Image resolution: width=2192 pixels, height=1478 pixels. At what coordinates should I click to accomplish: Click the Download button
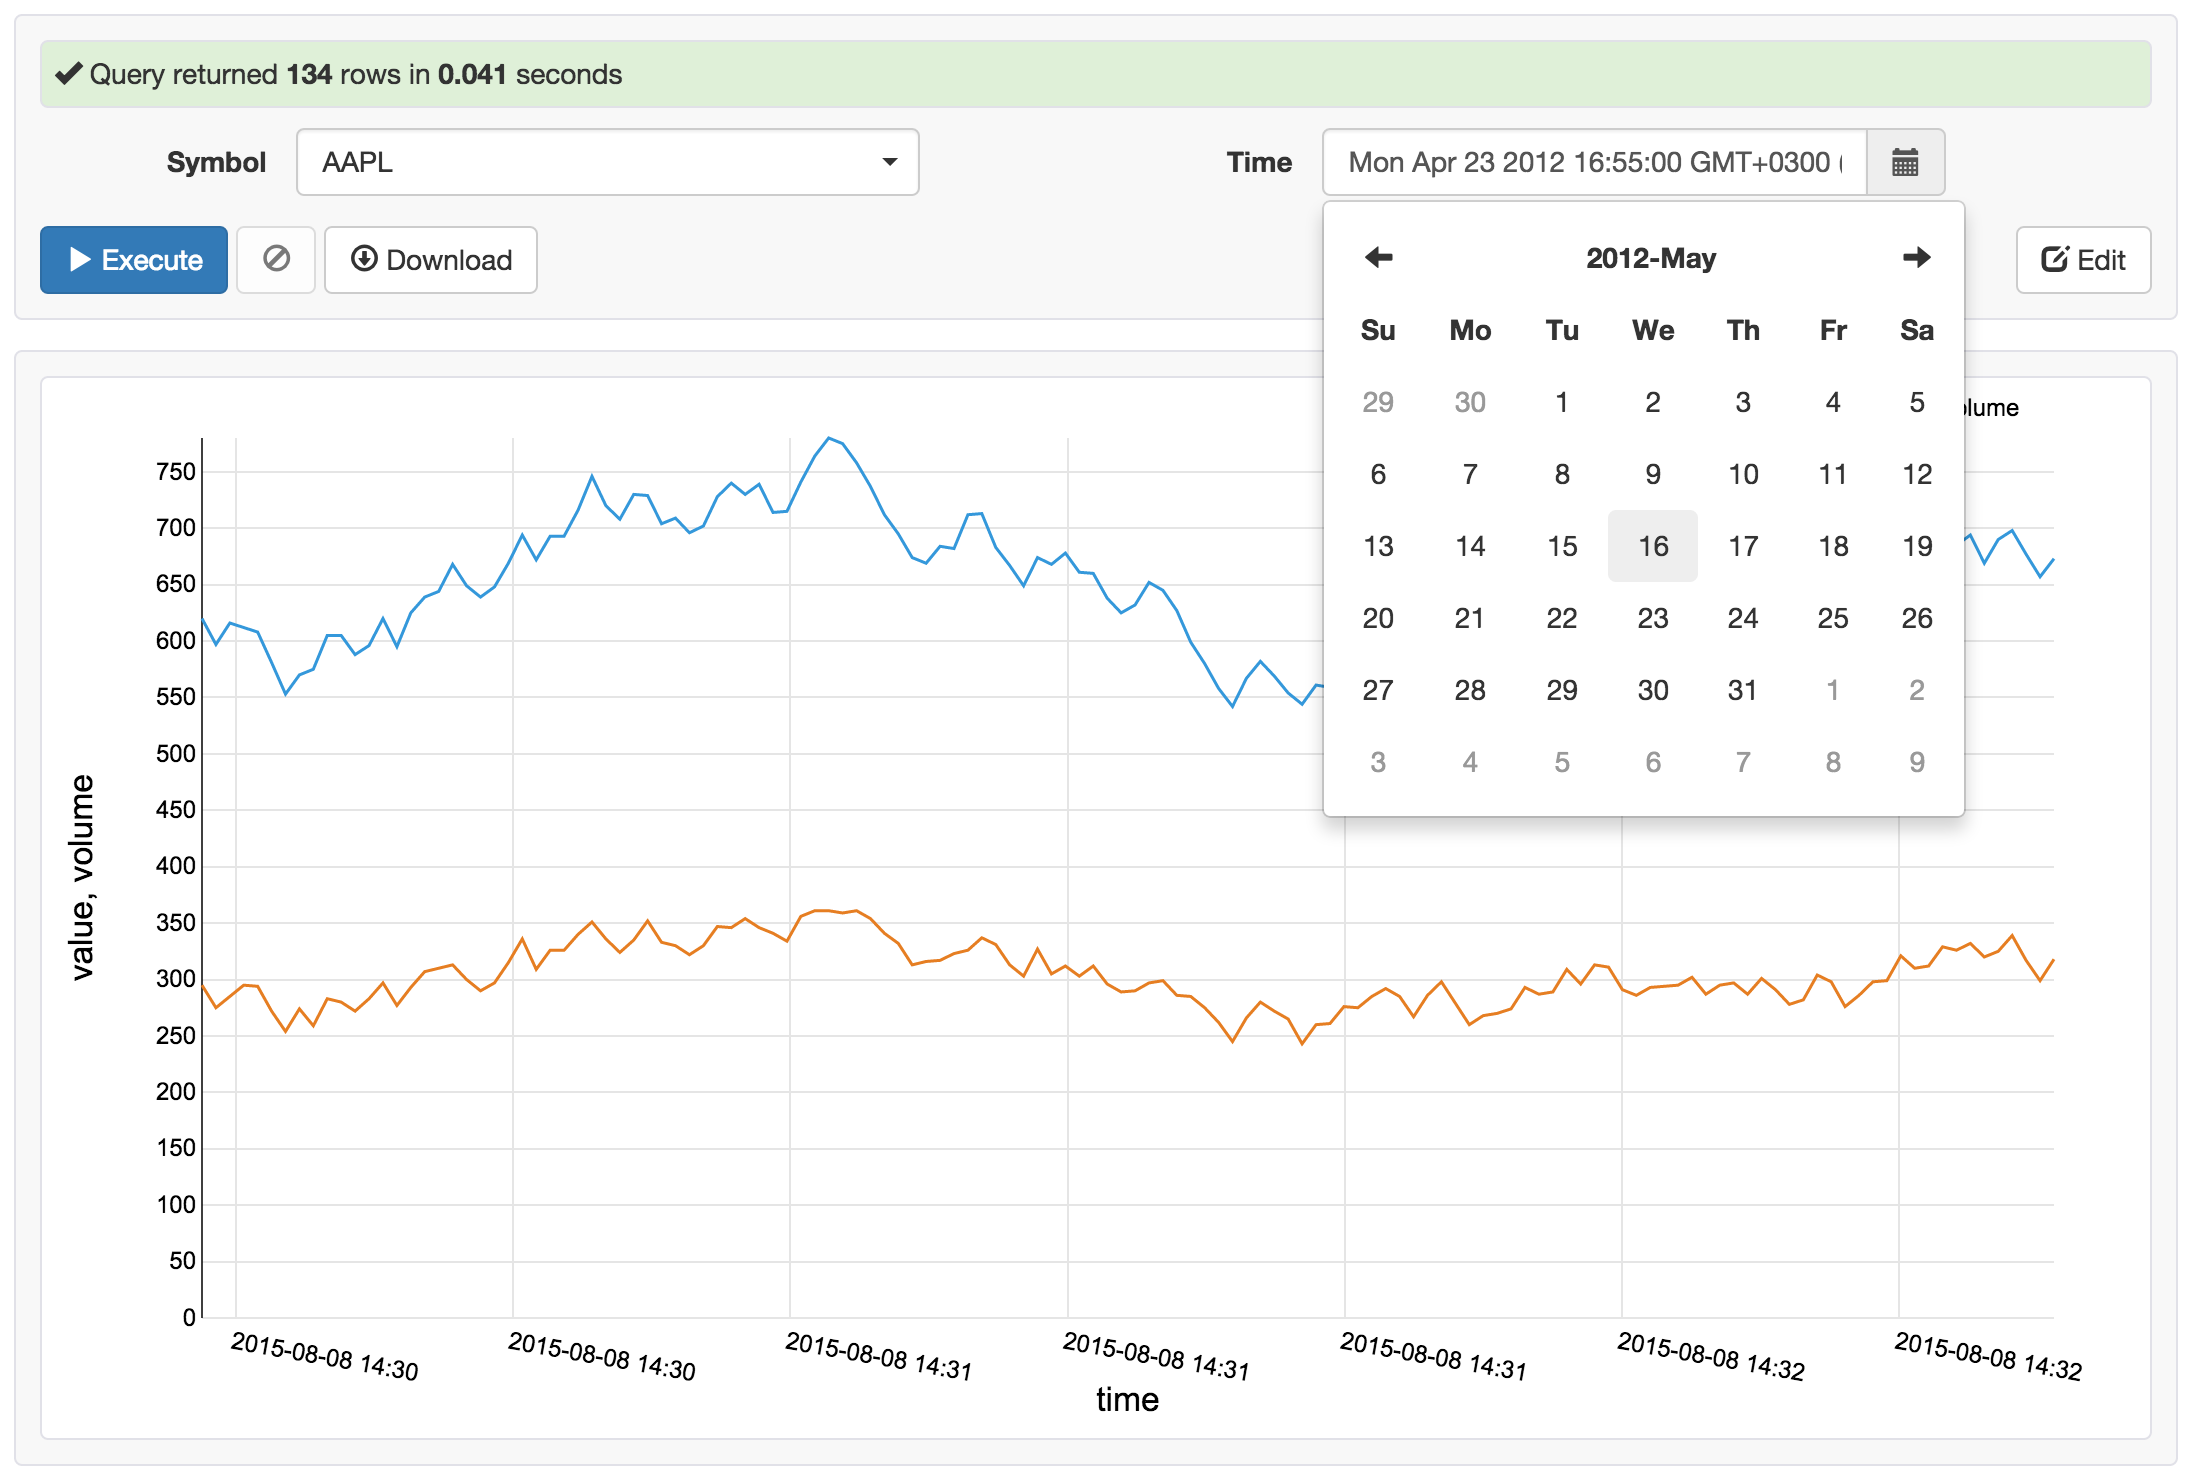(x=431, y=260)
